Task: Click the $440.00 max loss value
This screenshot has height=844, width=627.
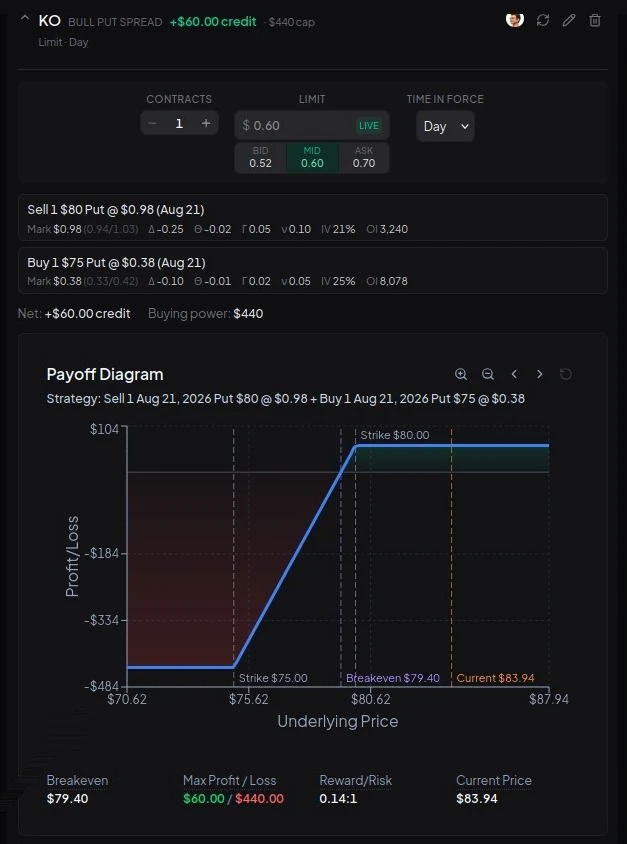Action: pos(259,798)
